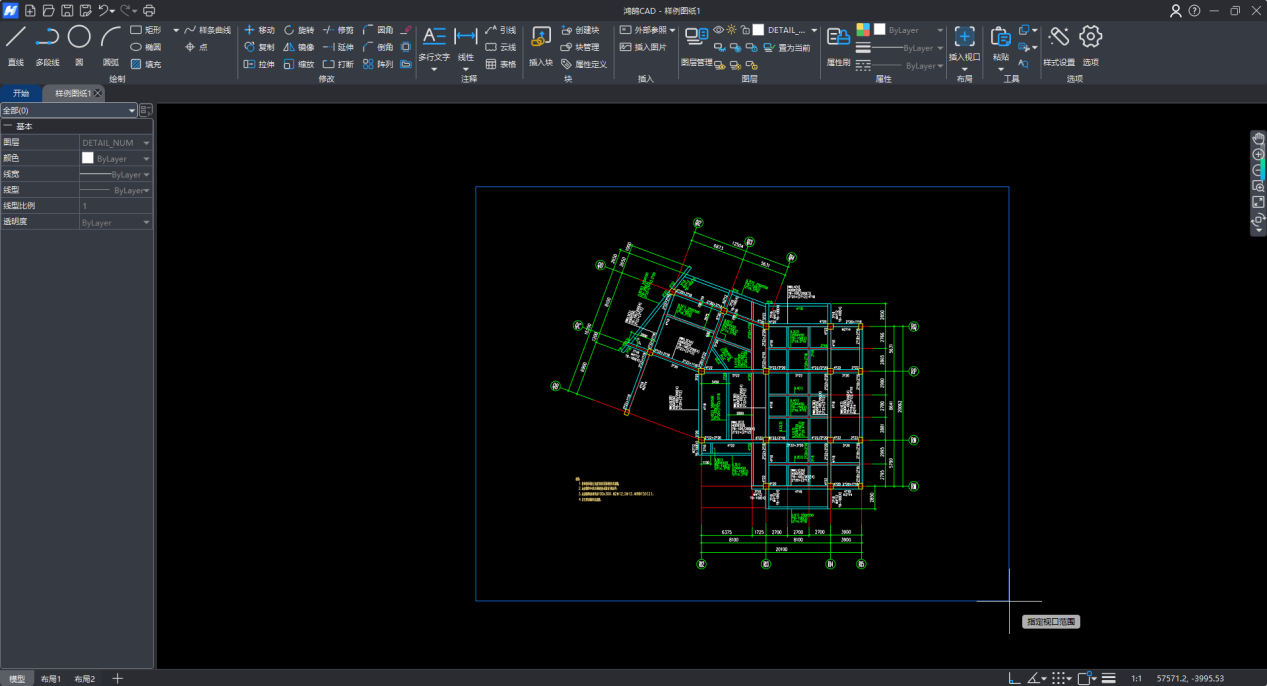
Task: Switch to the 开始 start tab
Action: (x=21, y=93)
